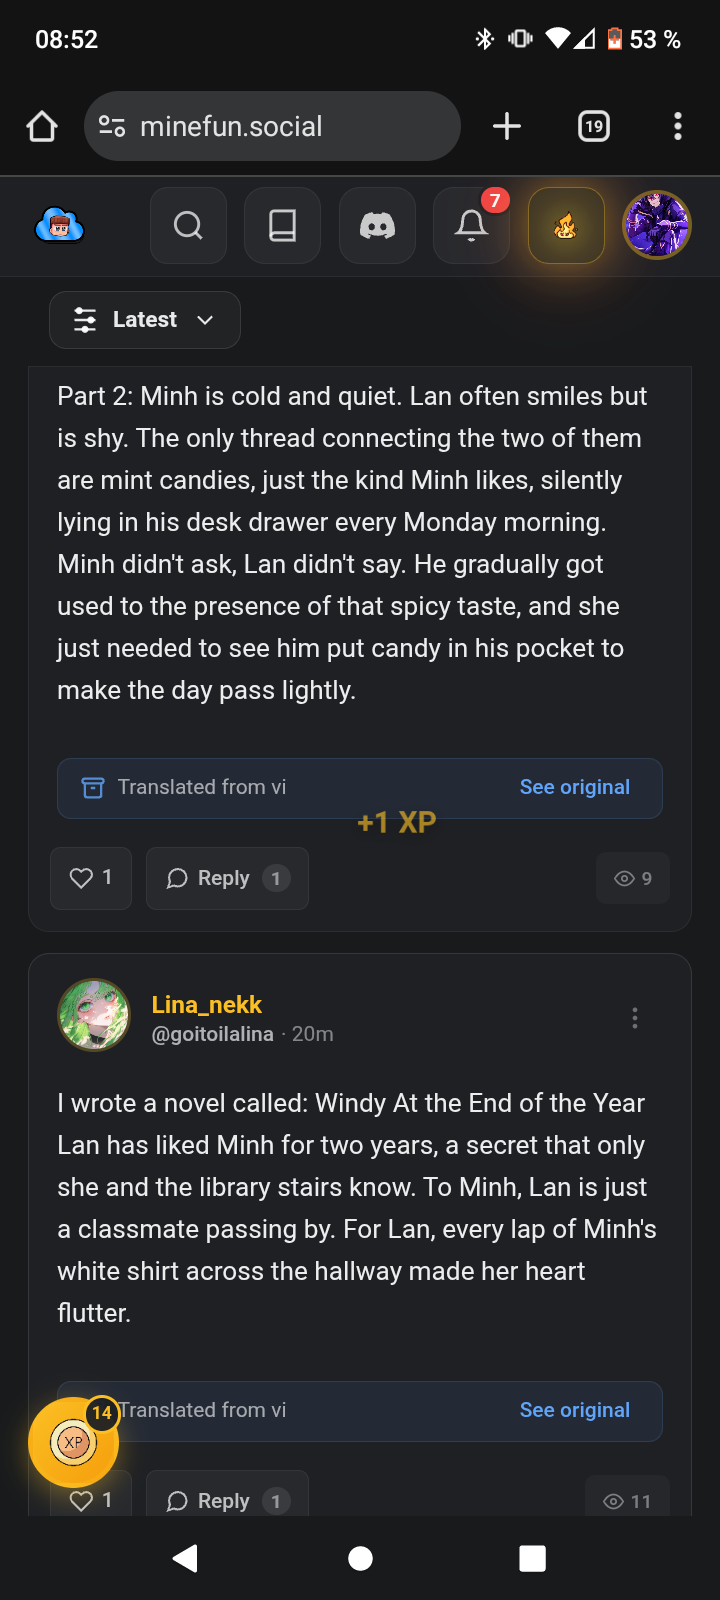Open the Discord icon link

click(x=377, y=226)
